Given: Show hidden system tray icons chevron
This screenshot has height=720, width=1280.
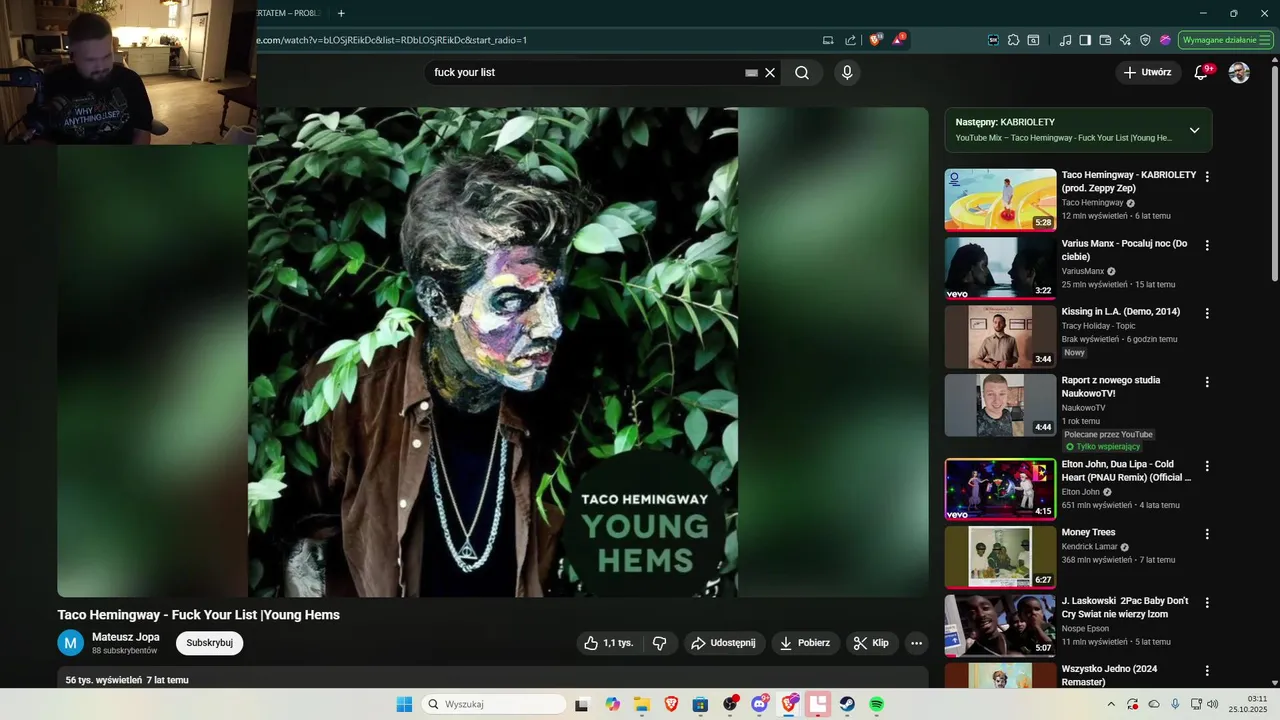Looking at the screenshot, I should pos(1111,704).
